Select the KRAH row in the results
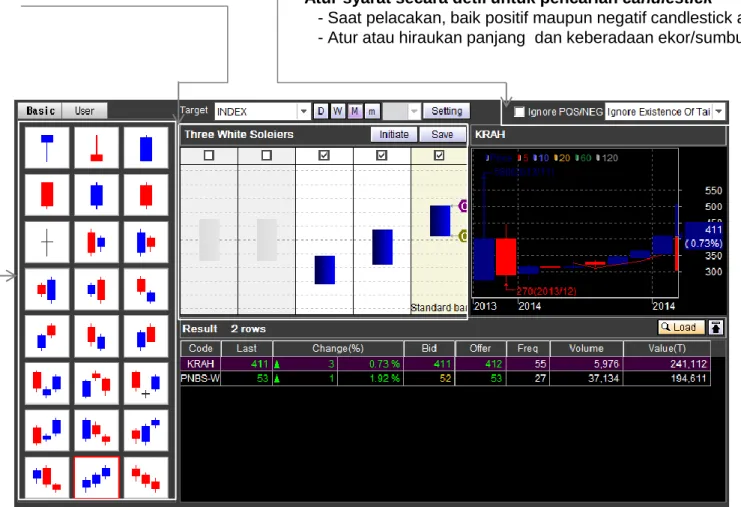The image size is (741, 507). [445, 364]
